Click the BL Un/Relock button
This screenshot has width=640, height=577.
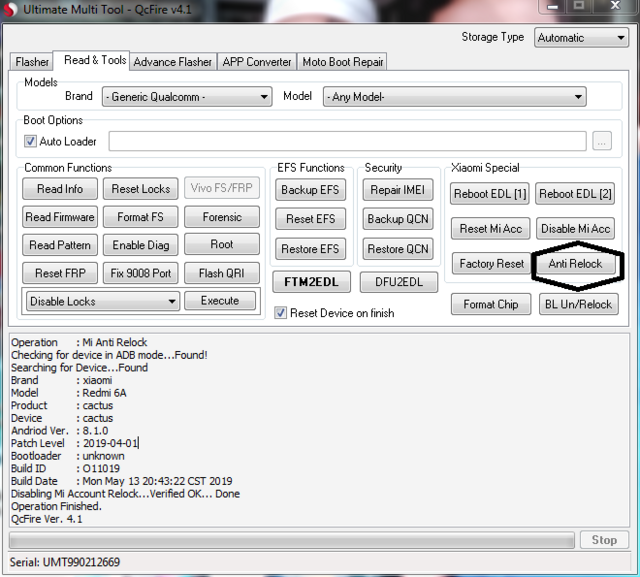tap(579, 304)
